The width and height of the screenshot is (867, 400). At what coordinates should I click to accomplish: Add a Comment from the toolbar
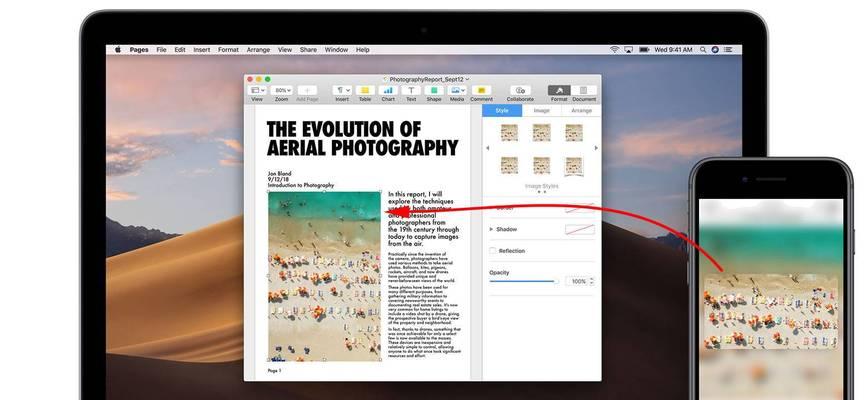pyautogui.click(x=481, y=90)
